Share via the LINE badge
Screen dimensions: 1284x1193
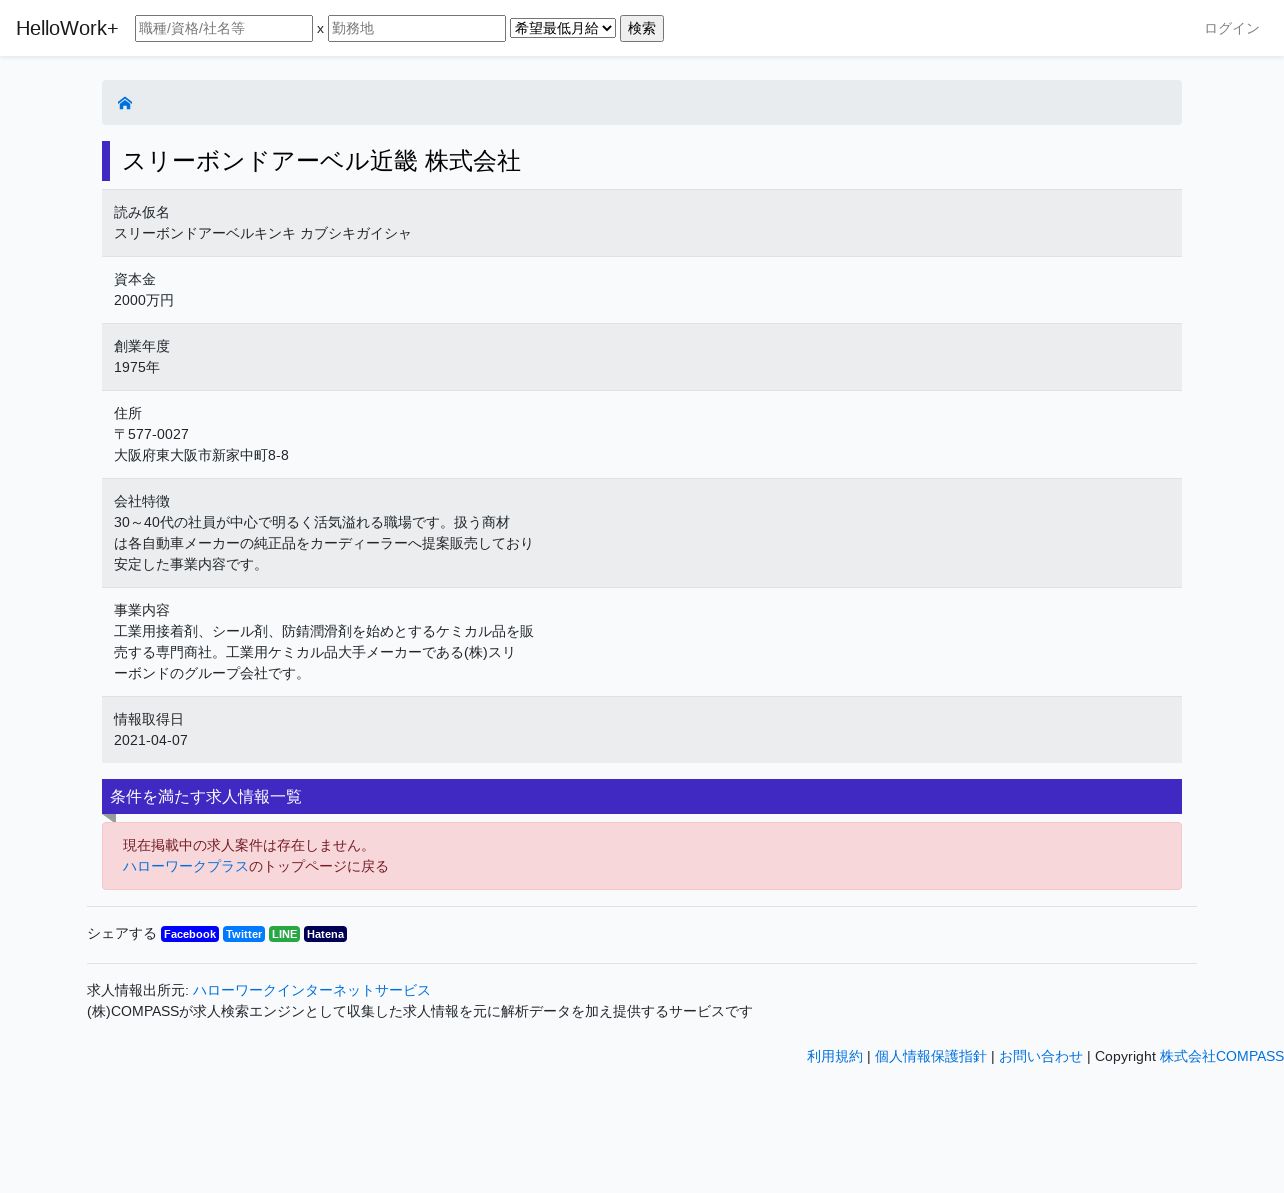[284, 934]
